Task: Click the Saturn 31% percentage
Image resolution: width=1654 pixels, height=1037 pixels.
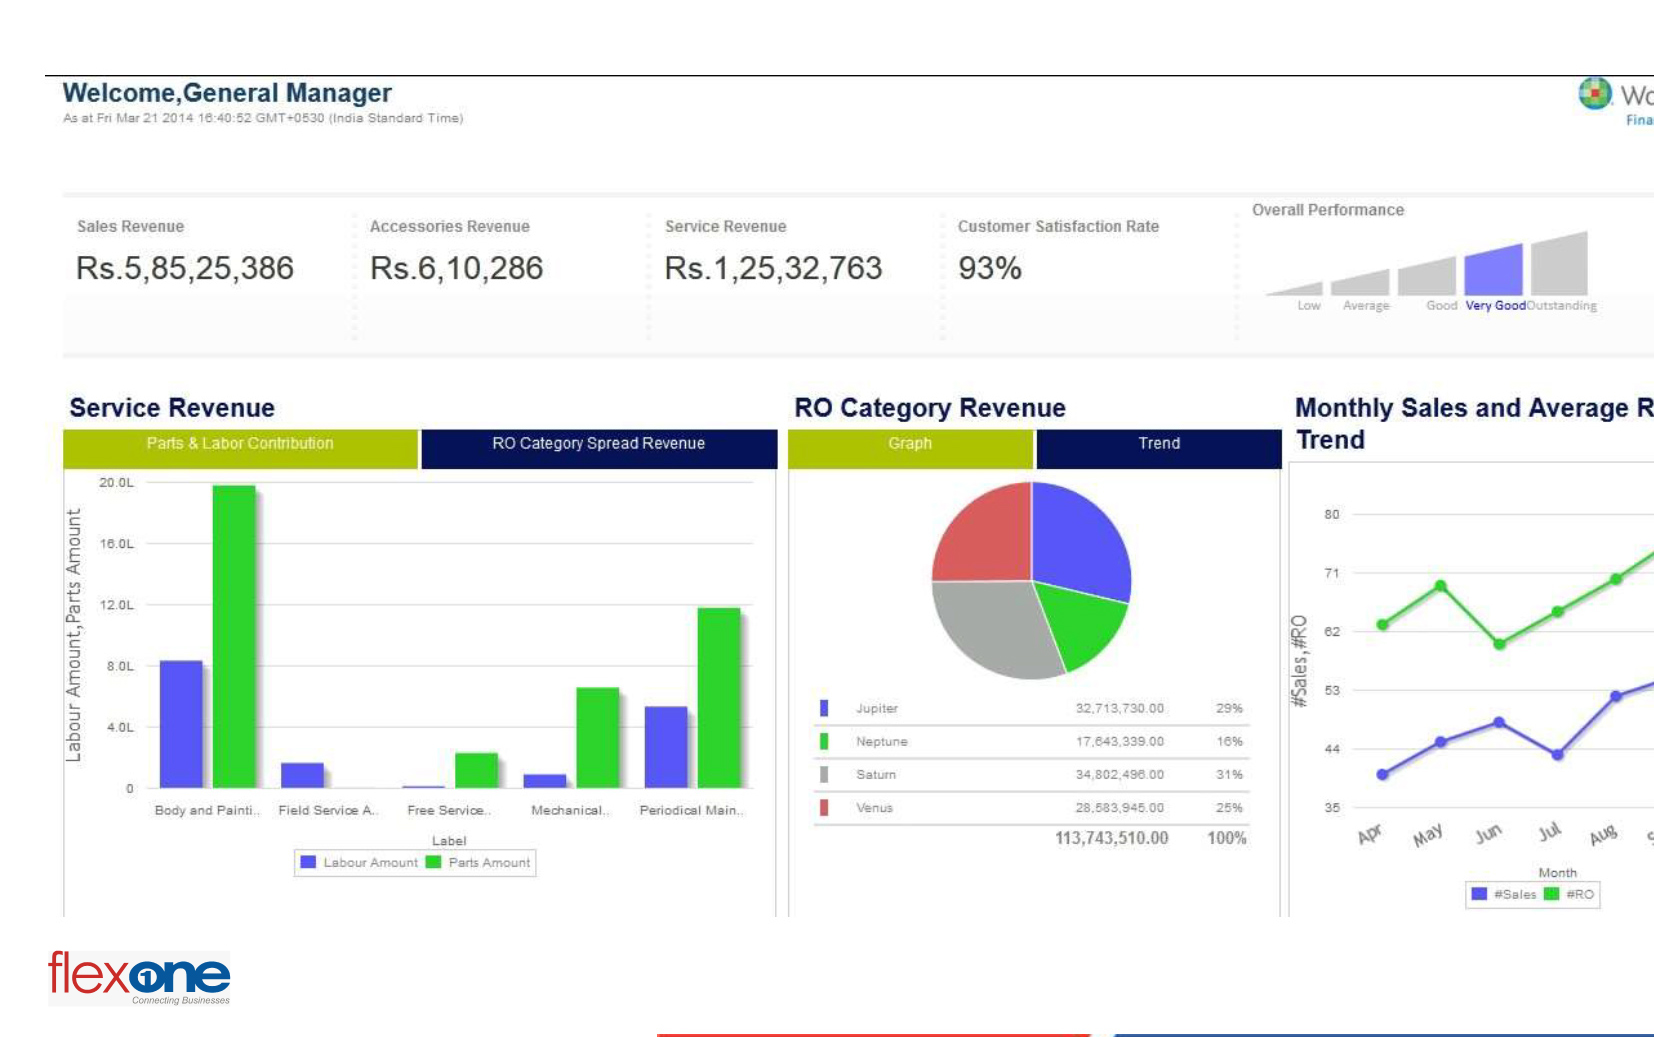Action: pos(1229,774)
